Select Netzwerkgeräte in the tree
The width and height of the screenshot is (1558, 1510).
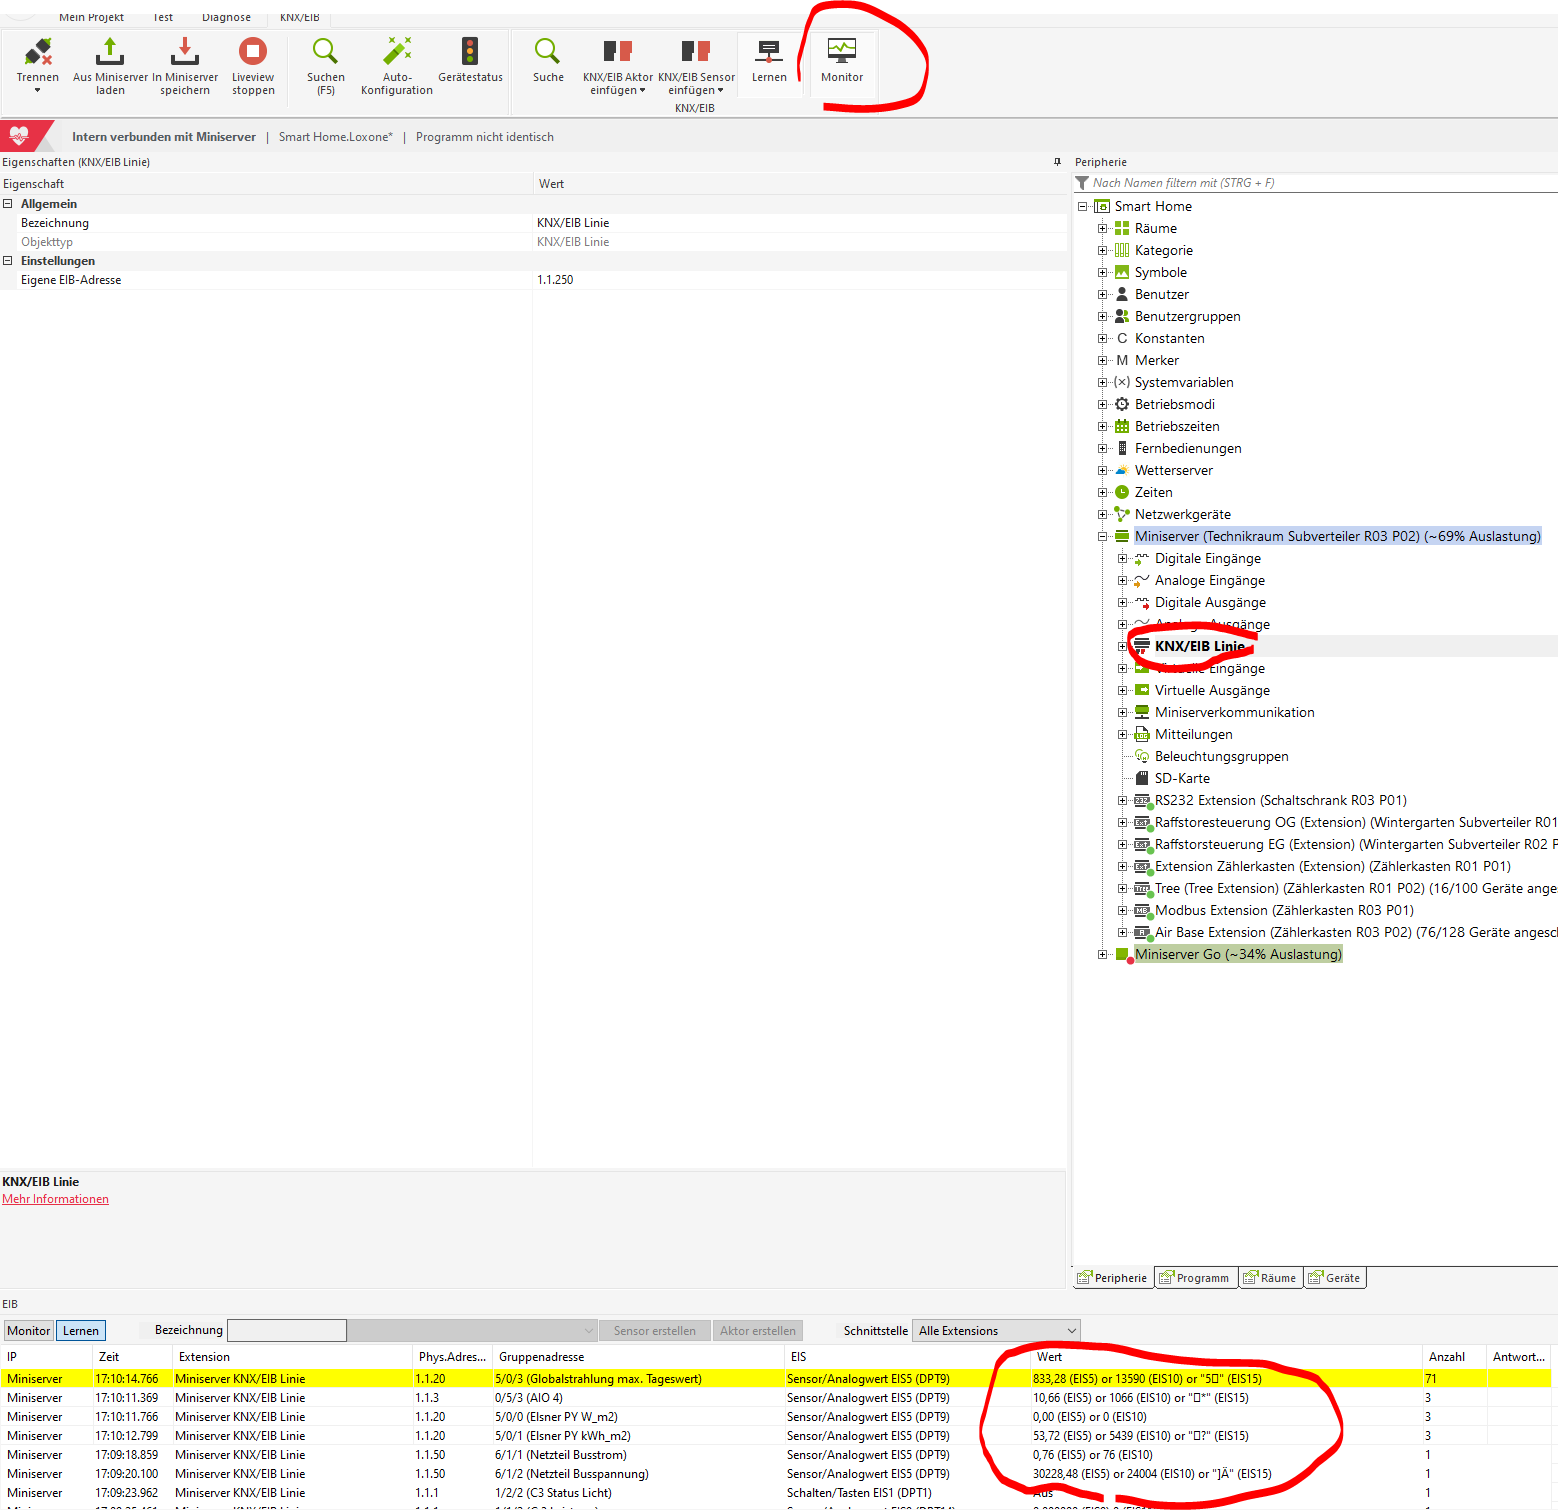(1183, 514)
